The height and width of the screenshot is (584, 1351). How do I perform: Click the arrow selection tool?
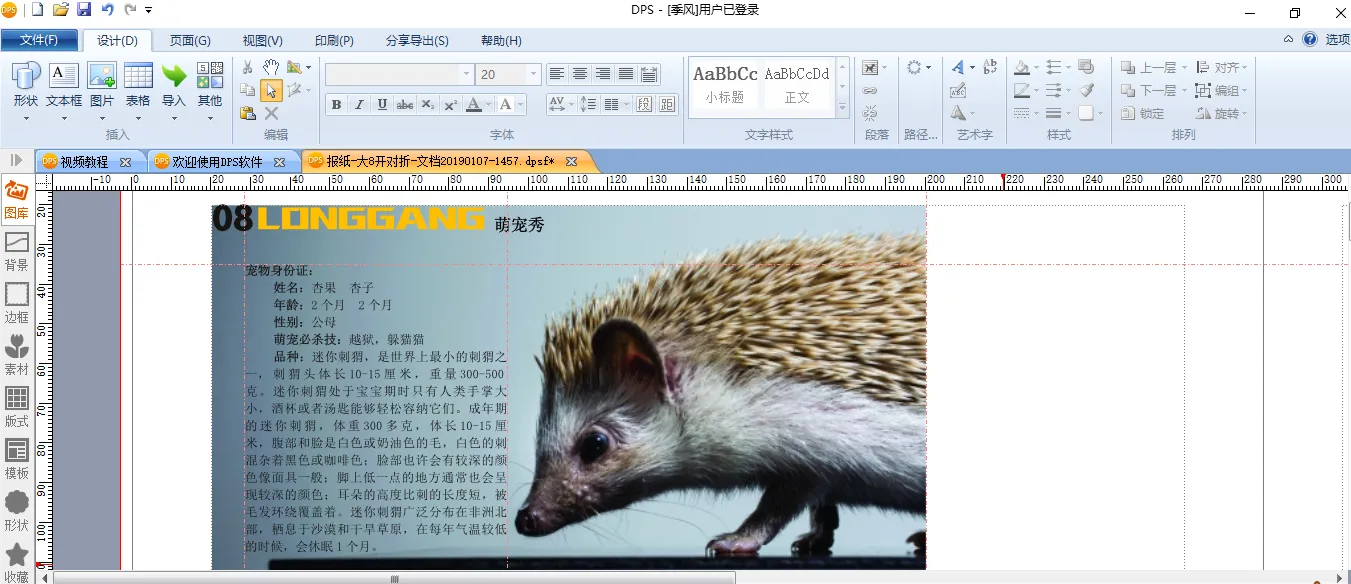(x=271, y=90)
